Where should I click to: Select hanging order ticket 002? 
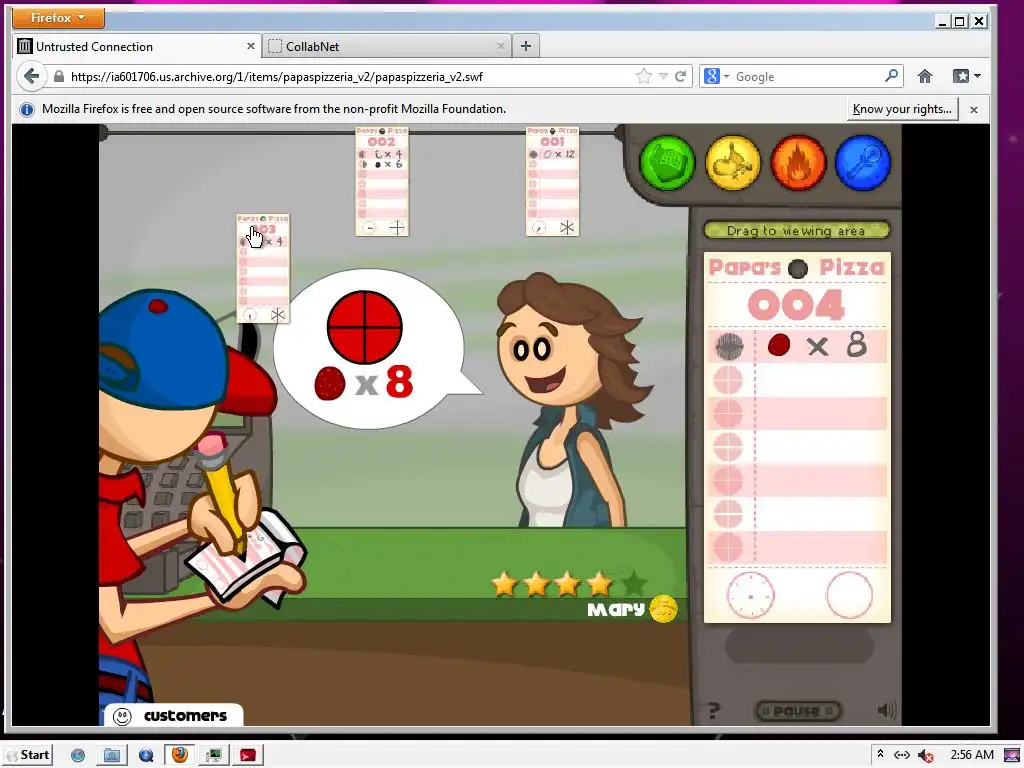pyautogui.click(x=382, y=182)
